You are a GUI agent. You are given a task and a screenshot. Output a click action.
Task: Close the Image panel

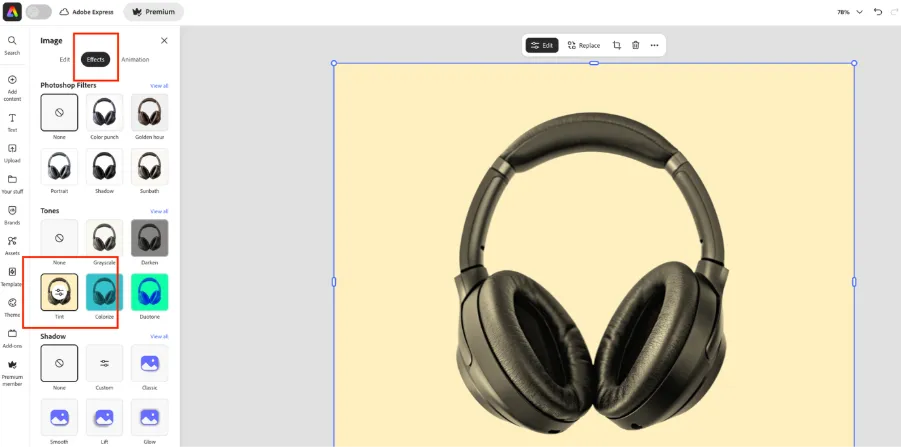point(164,40)
